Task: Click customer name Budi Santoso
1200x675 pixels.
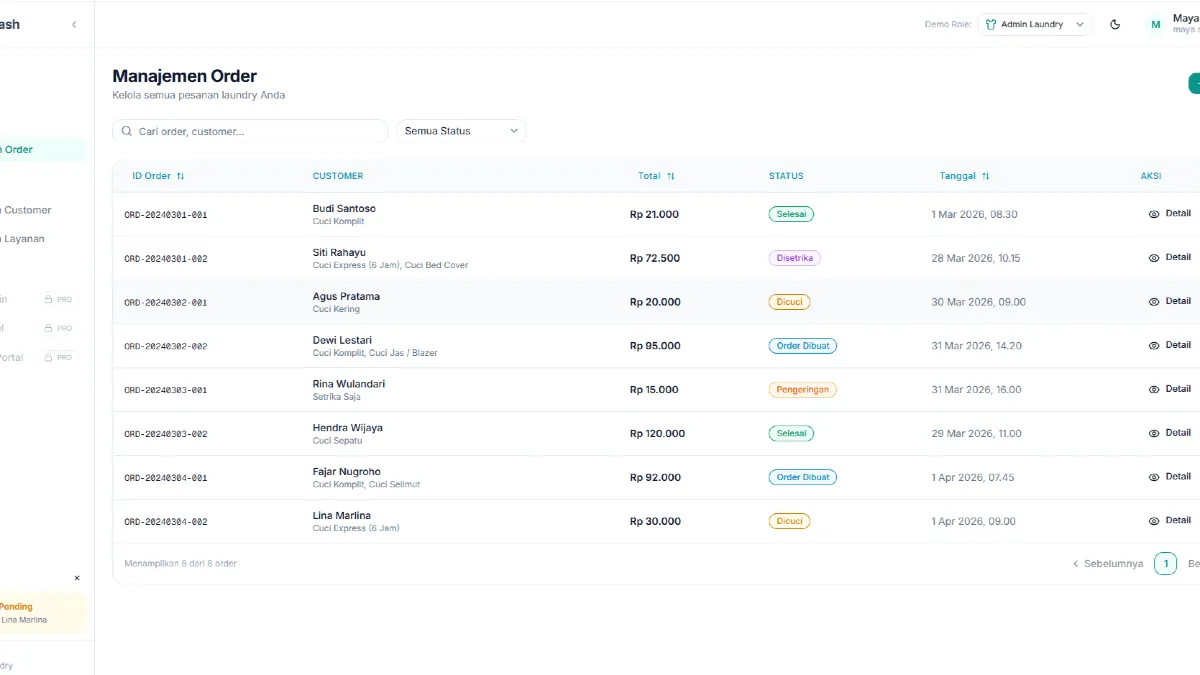Action: 344,209
